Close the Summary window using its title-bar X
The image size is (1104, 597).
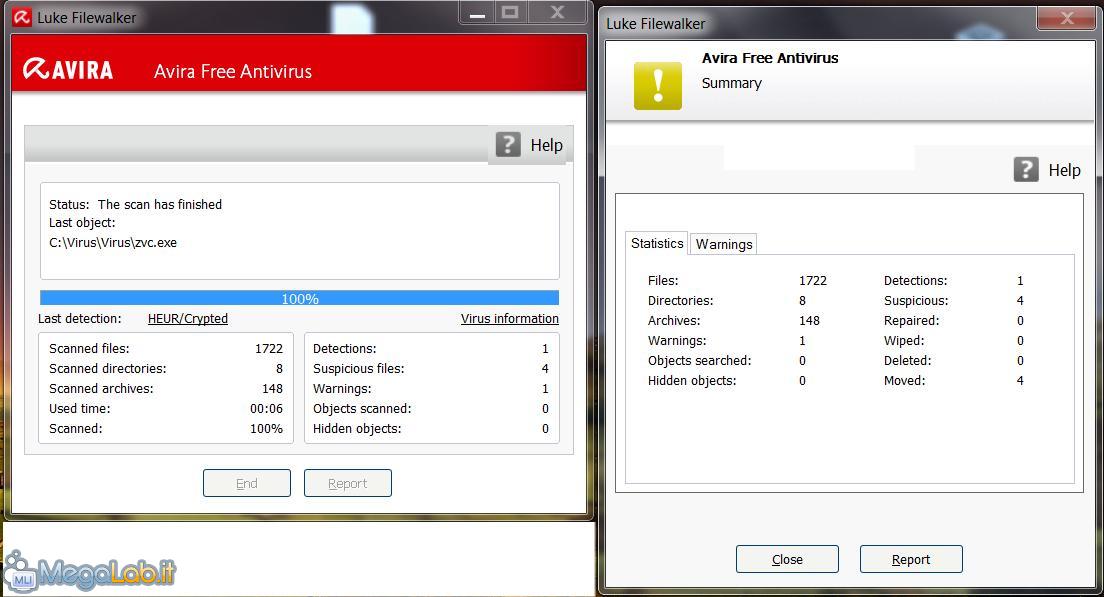click(1067, 18)
